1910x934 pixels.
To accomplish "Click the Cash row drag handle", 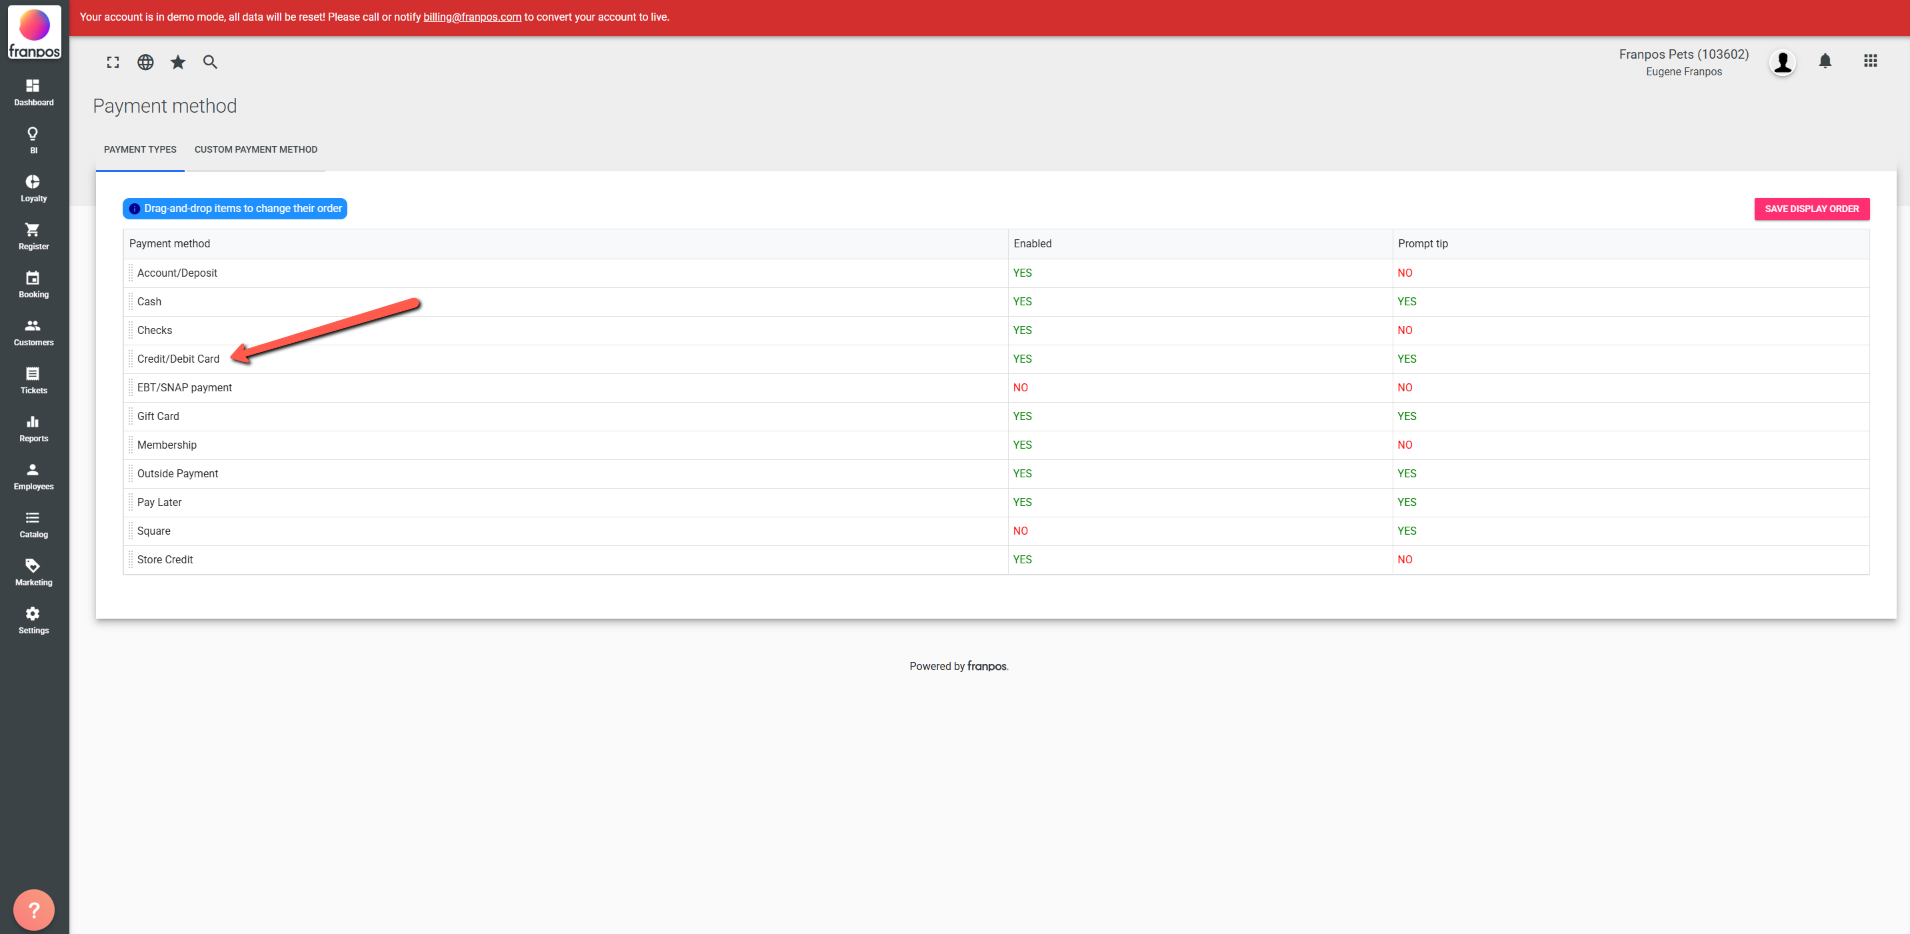I will [x=130, y=302].
